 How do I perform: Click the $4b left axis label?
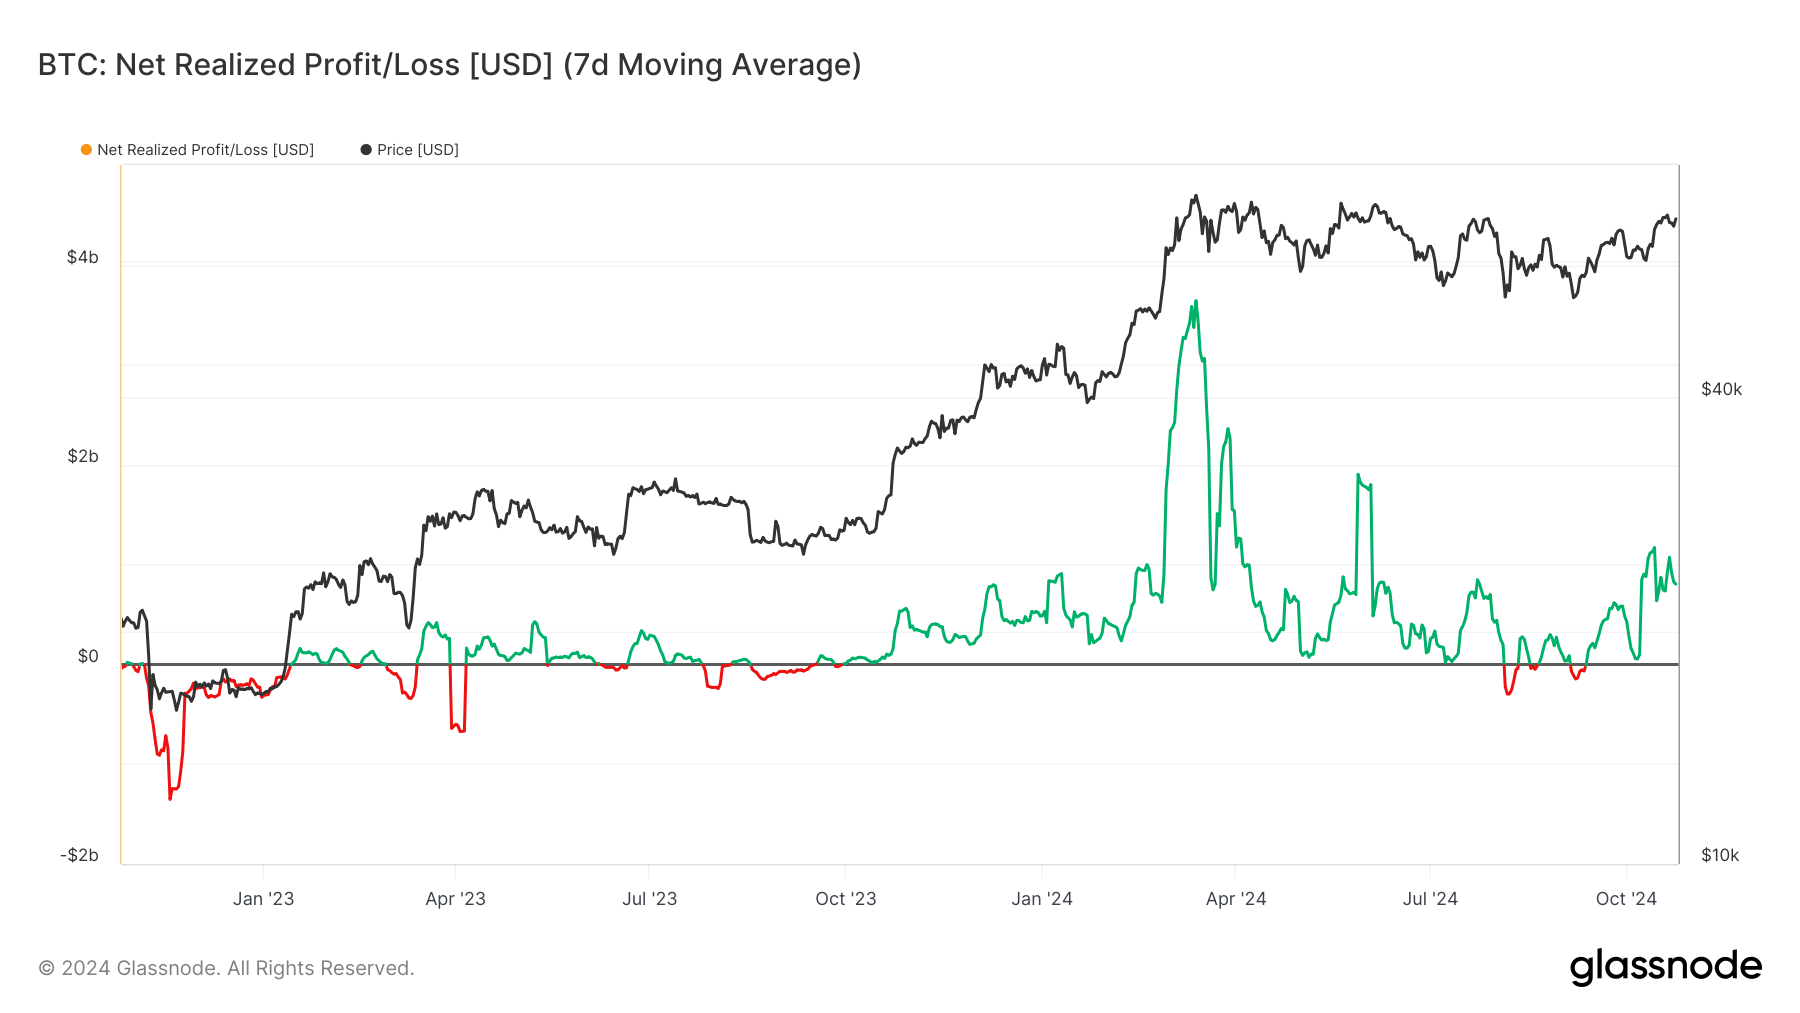pos(83,258)
